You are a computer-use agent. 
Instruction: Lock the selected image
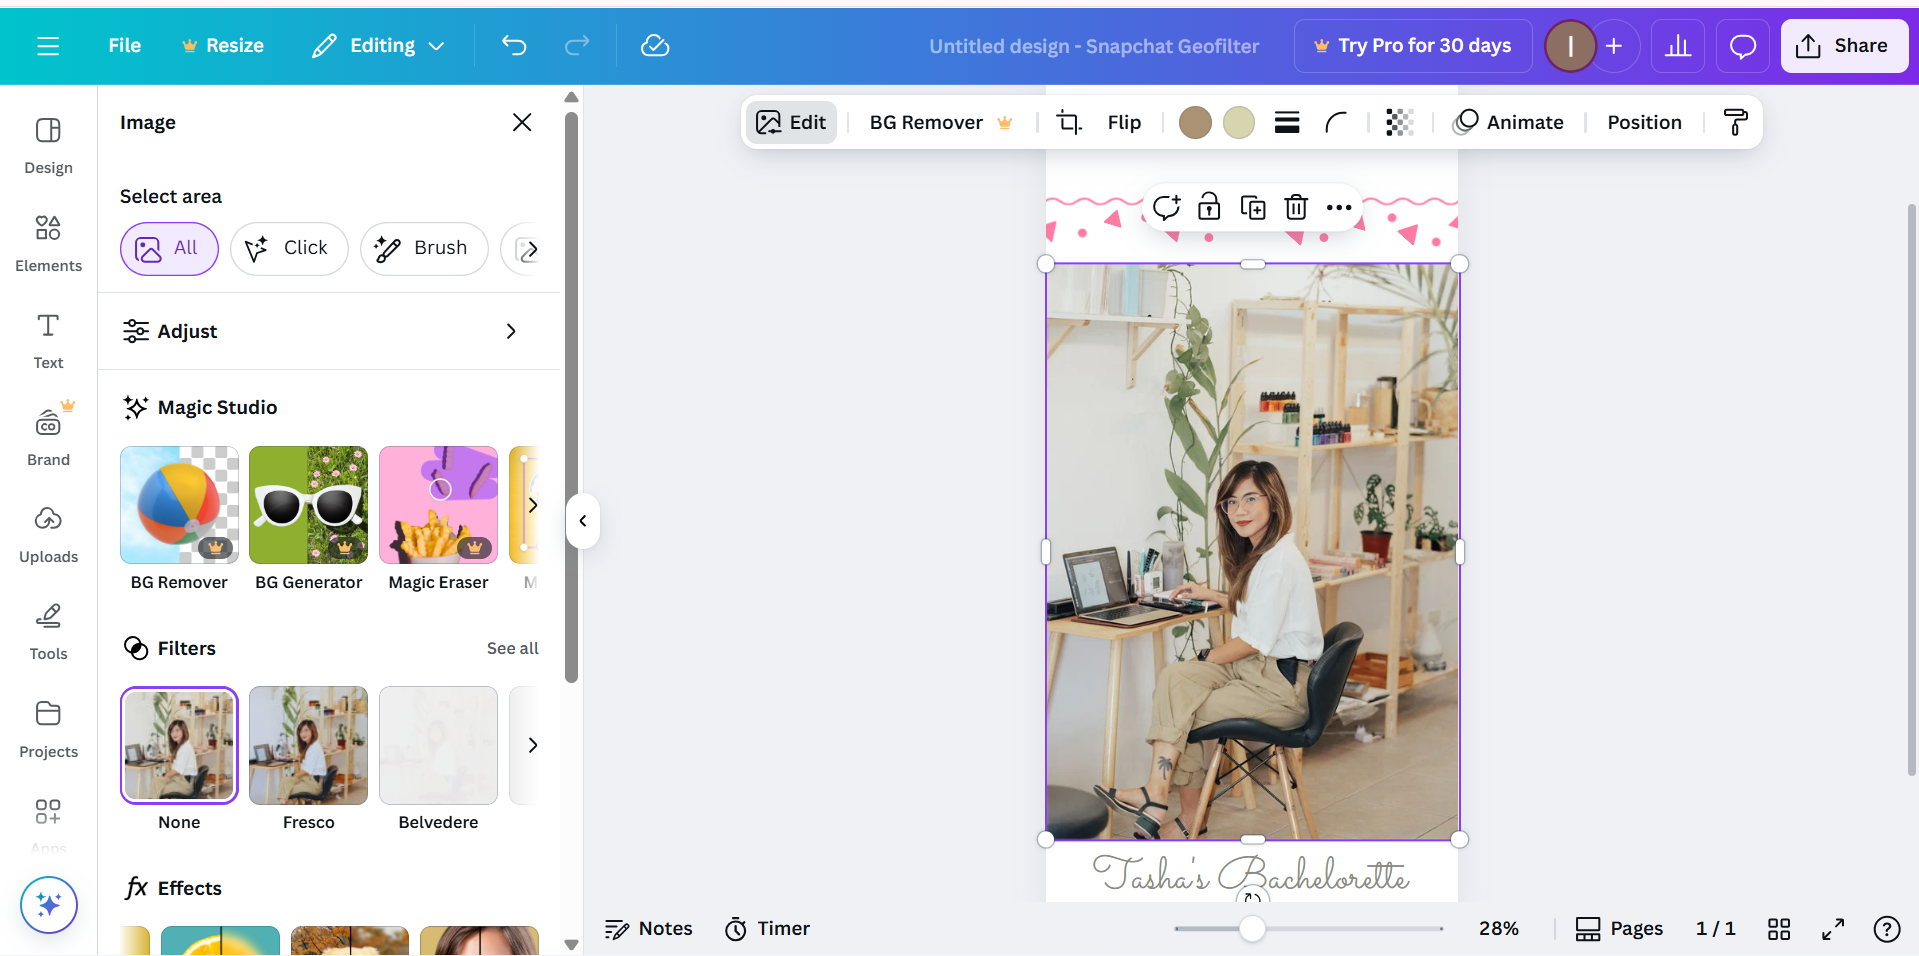tap(1208, 207)
